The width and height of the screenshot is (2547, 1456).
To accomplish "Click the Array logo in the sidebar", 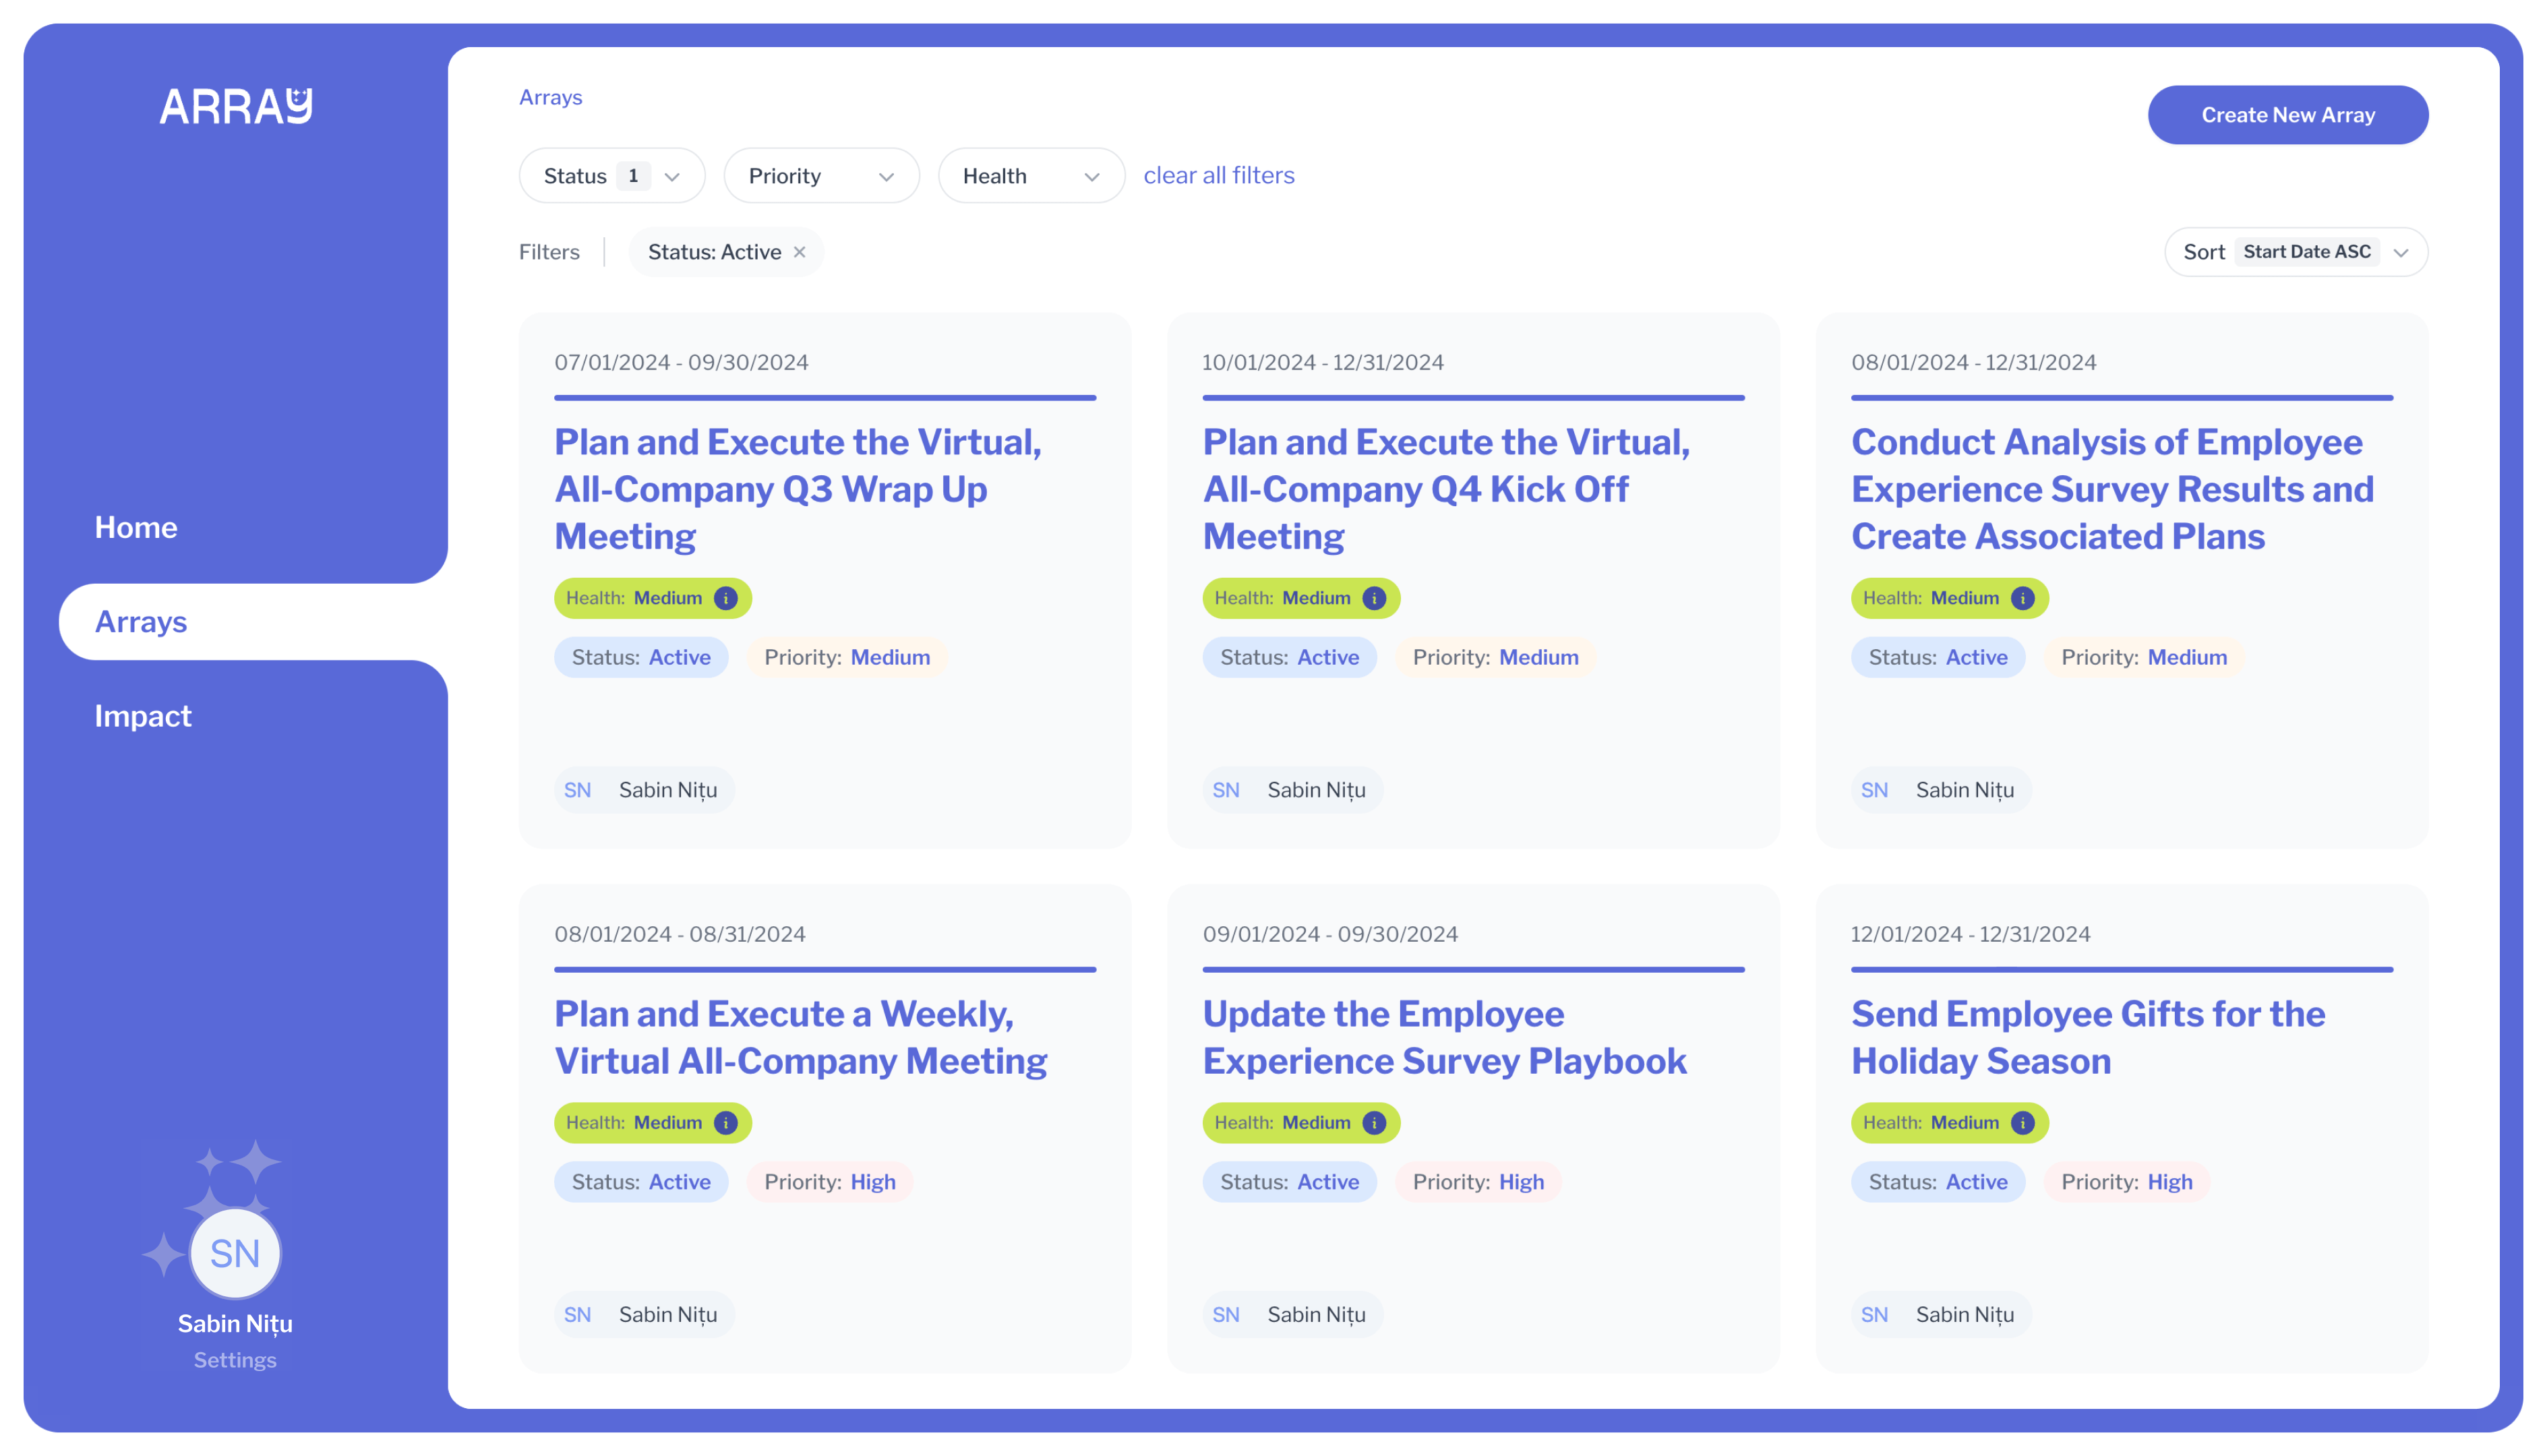I will 236,107.
